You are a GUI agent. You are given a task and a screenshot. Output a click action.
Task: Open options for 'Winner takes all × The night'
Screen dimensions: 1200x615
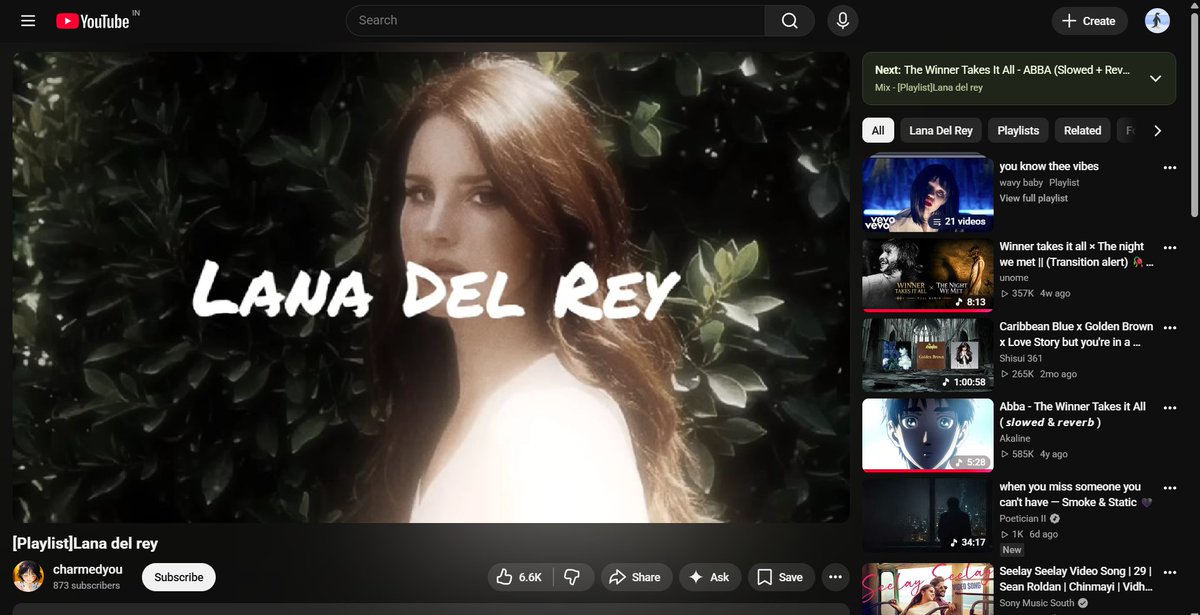(1170, 248)
